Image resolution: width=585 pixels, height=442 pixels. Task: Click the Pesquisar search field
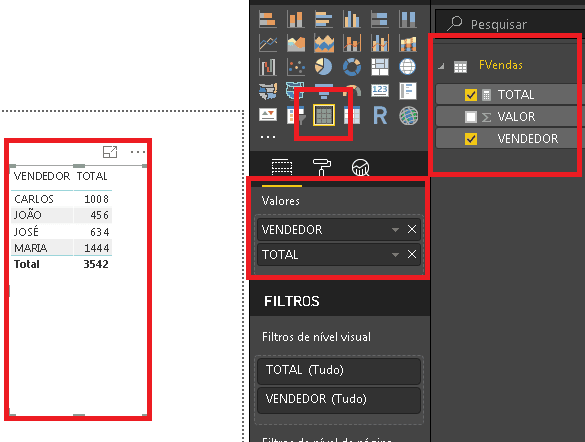510,24
